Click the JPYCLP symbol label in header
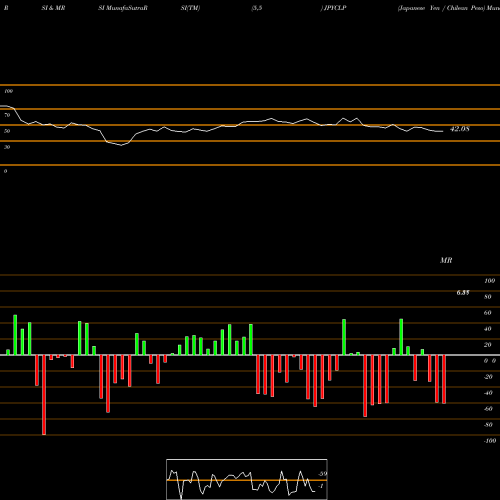Screen dimensions: 500x500 pos(335,8)
